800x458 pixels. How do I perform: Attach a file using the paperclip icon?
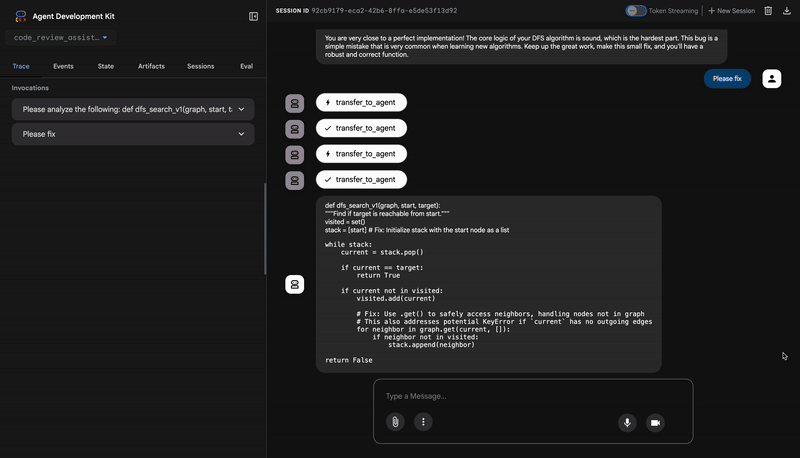click(395, 422)
